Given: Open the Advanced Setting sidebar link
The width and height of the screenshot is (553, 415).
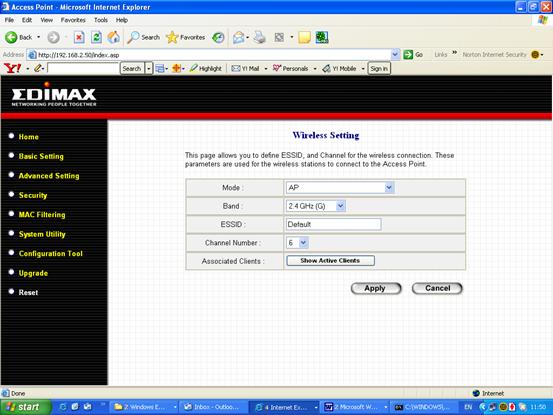Looking at the screenshot, I should point(49,176).
